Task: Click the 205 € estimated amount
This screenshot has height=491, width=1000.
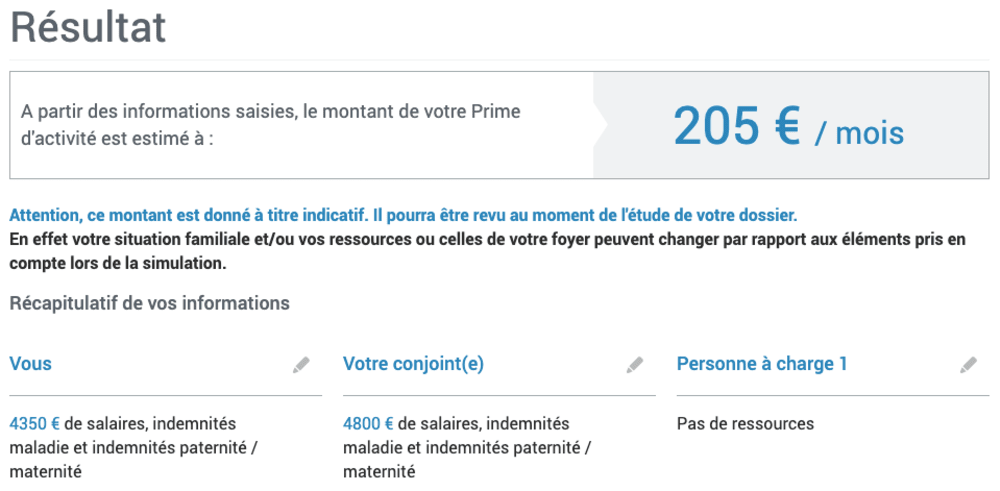Action: (736, 126)
